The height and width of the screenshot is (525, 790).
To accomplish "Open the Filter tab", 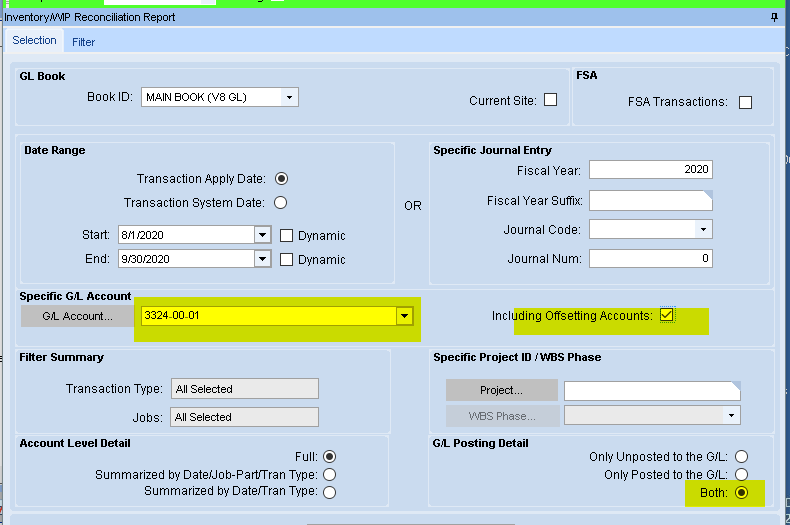I will [x=83, y=42].
